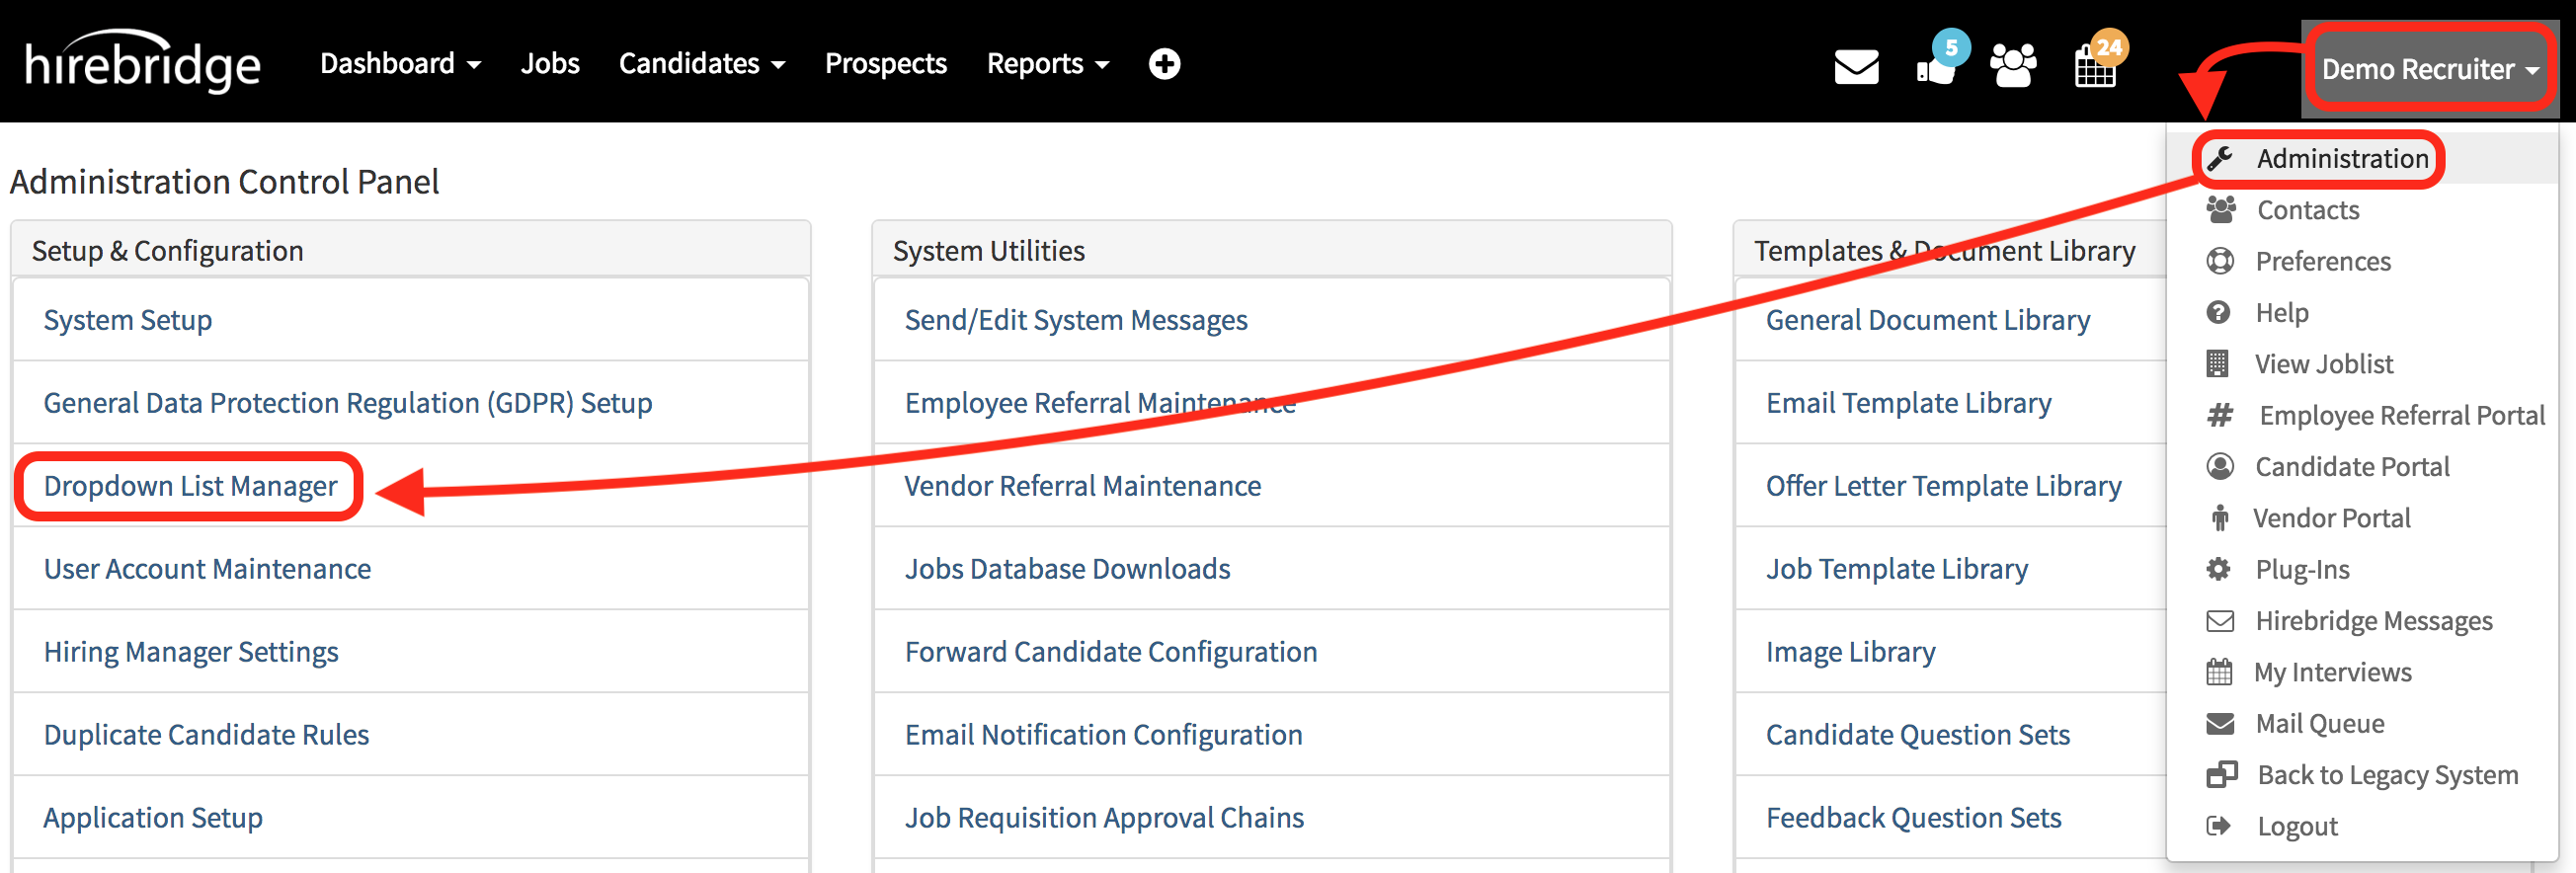Click the envelope mail icon in navbar
Image resolution: width=2576 pixels, height=873 pixels.
pyautogui.click(x=1855, y=67)
